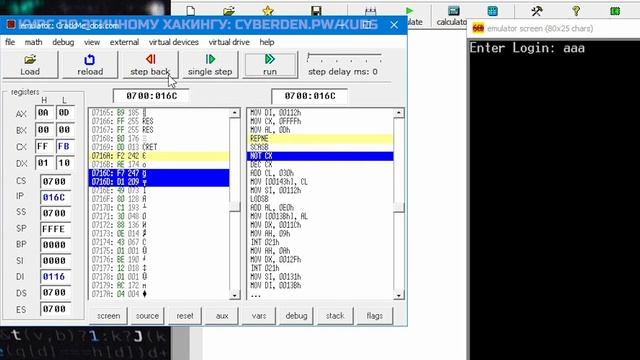Click the Load button with folder icon
The image size is (640, 360).
pos(30,64)
